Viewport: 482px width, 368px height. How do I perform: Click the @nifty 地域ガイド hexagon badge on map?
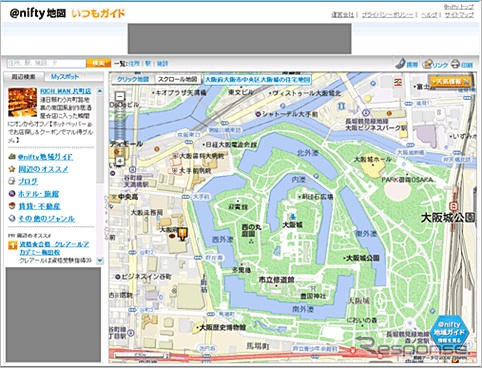pyautogui.click(x=449, y=332)
